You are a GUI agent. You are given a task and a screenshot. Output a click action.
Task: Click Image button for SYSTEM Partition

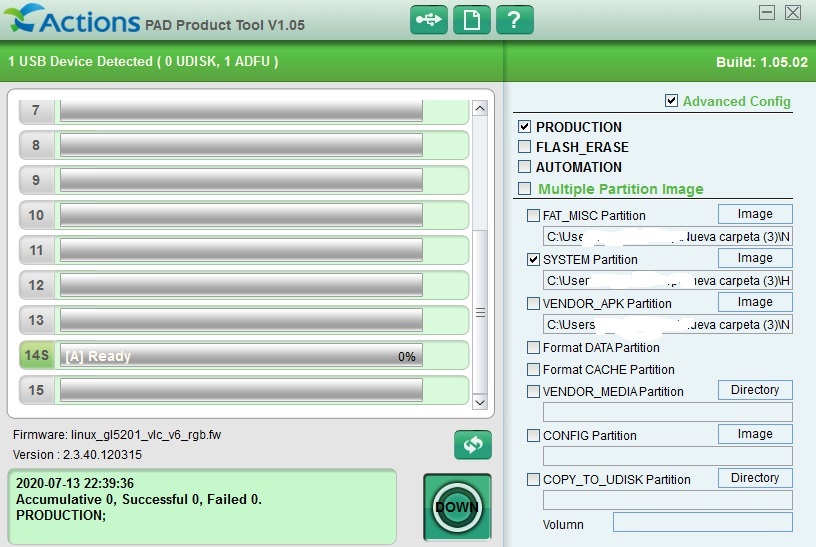point(755,258)
